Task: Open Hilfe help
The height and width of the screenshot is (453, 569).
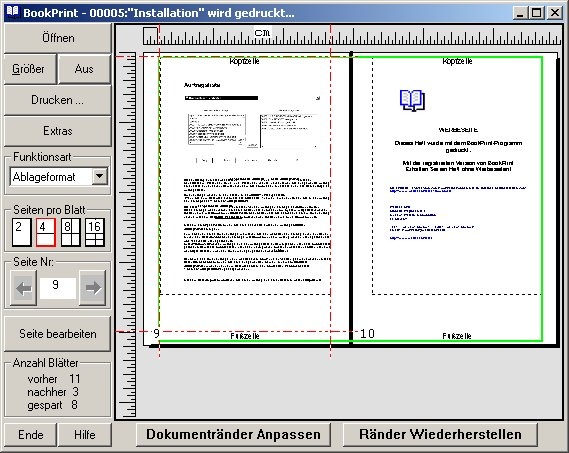Action: click(x=85, y=434)
